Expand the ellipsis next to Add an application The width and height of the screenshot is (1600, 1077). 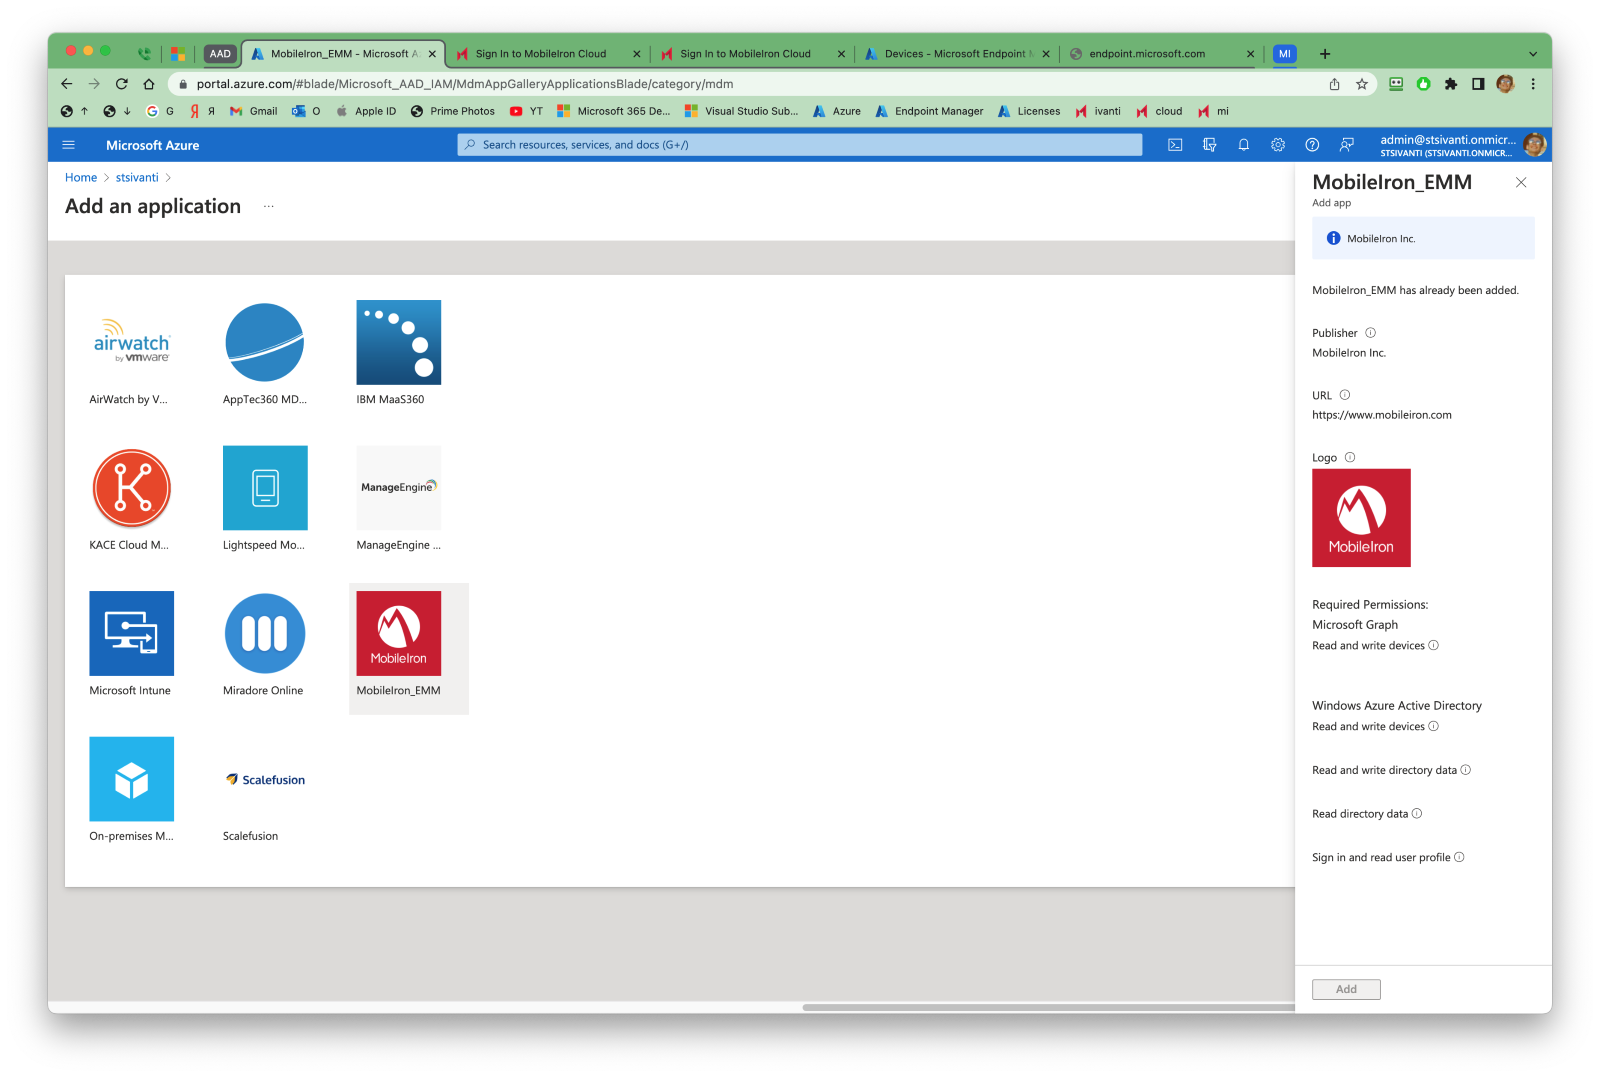(x=268, y=206)
